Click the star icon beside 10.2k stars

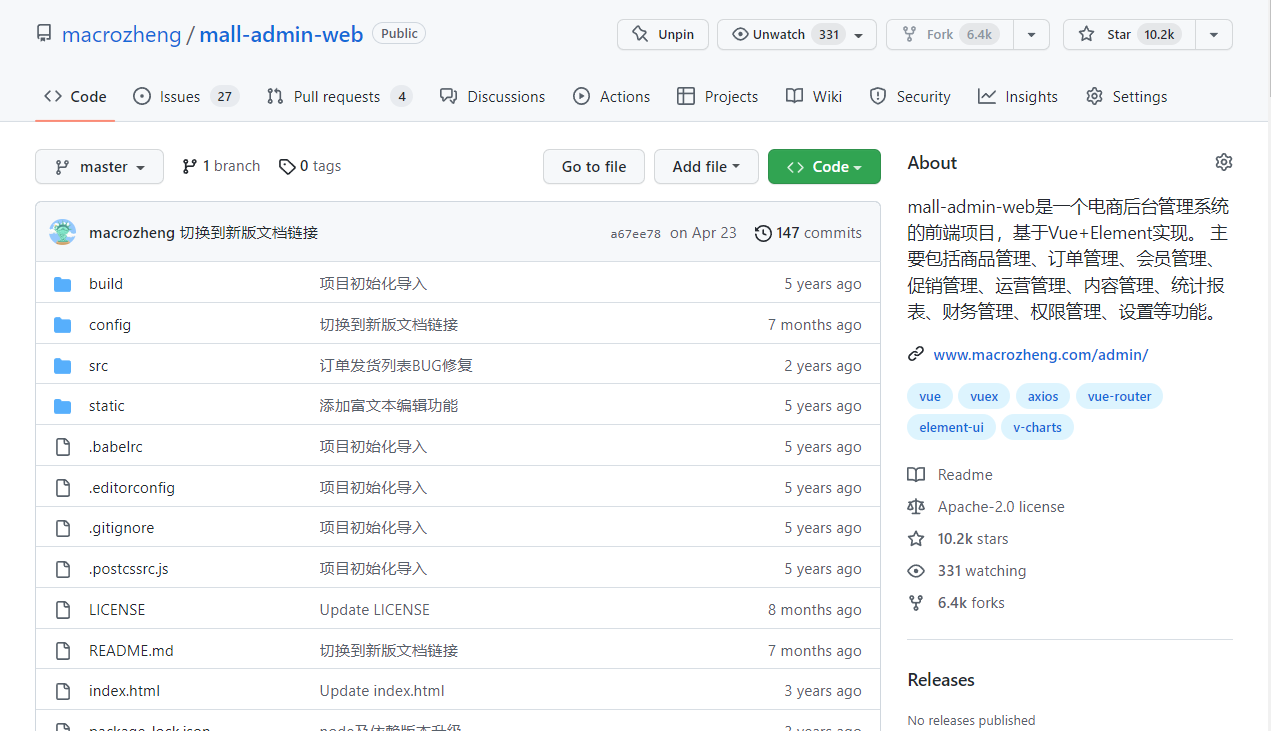[916, 539]
